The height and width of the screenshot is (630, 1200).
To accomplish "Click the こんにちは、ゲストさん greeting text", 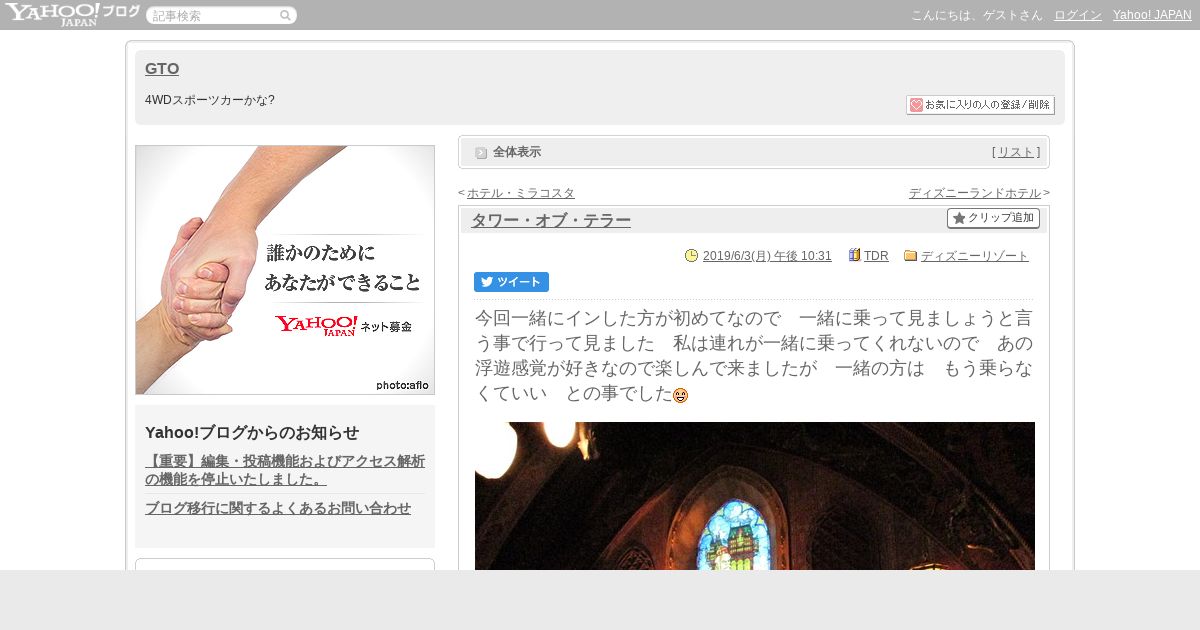I will 977,15.
